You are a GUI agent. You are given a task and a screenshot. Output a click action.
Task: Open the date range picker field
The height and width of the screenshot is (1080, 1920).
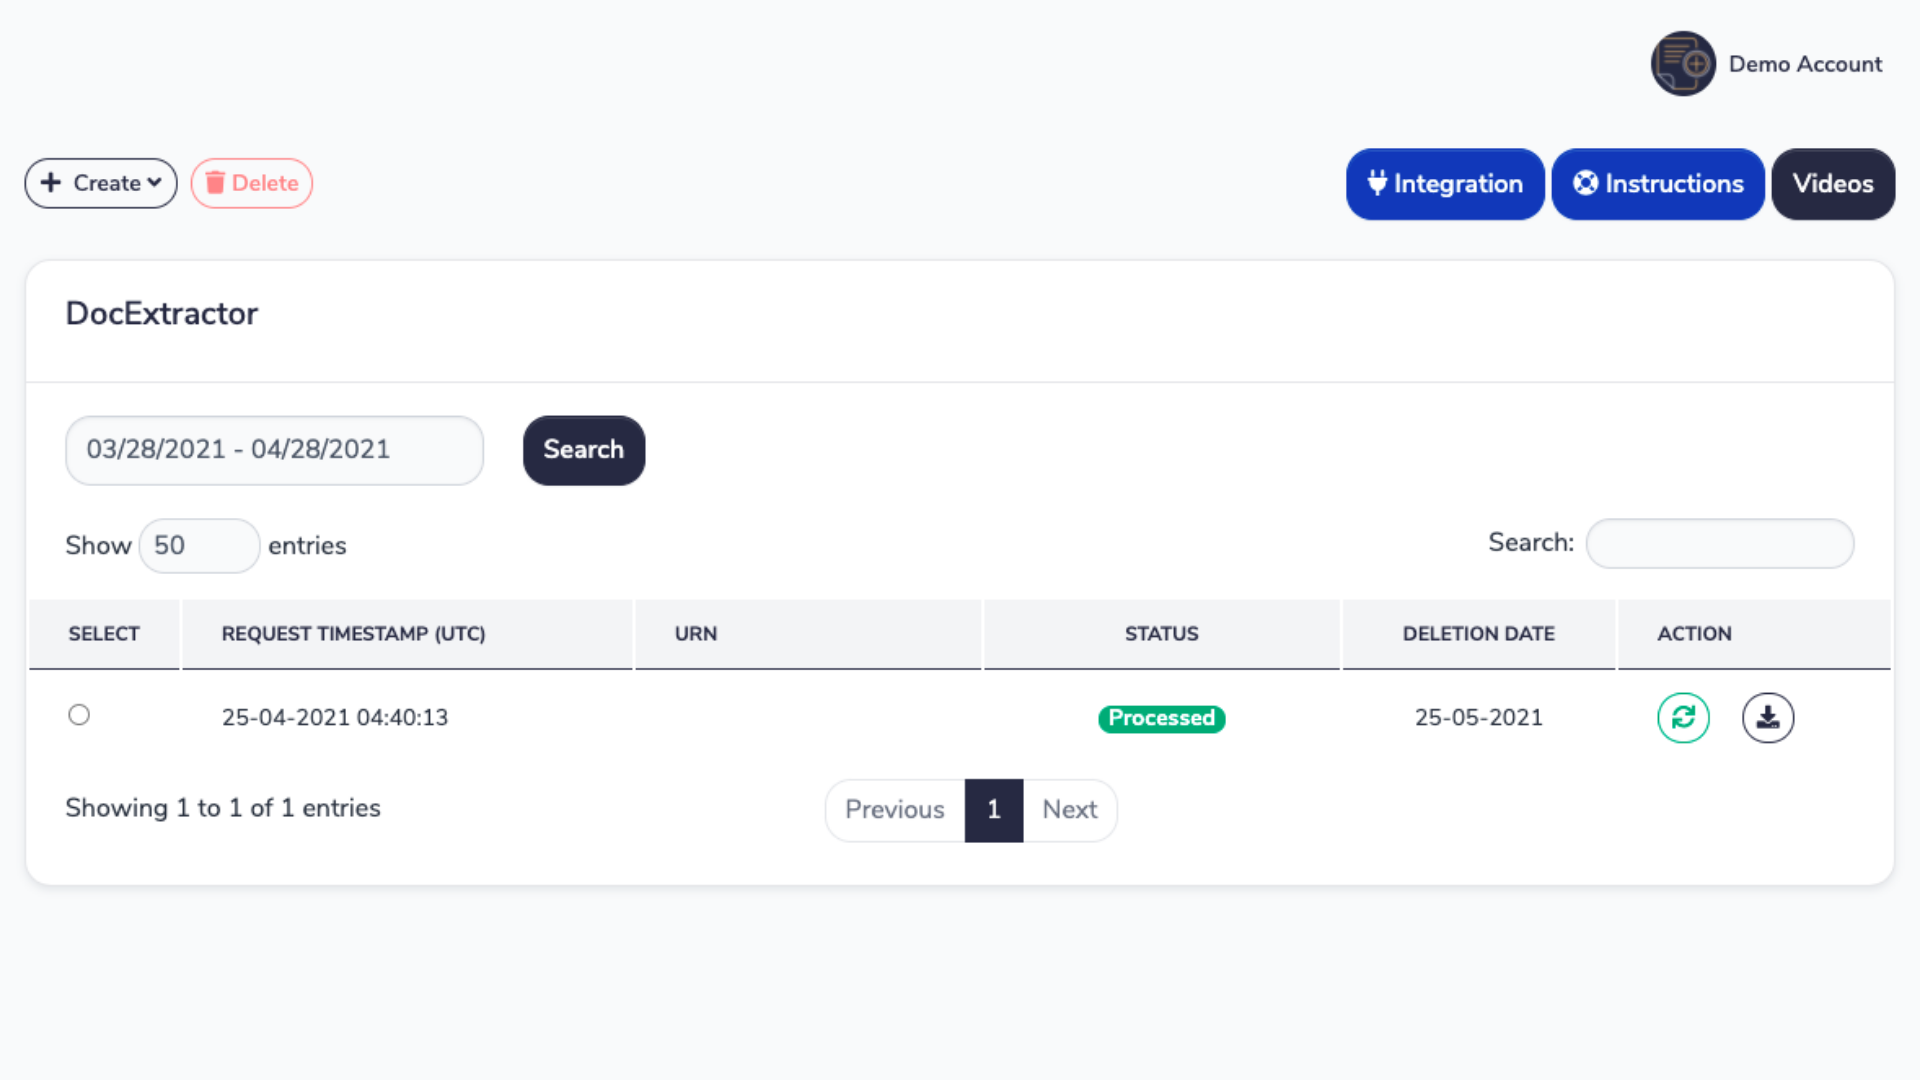pyautogui.click(x=274, y=450)
